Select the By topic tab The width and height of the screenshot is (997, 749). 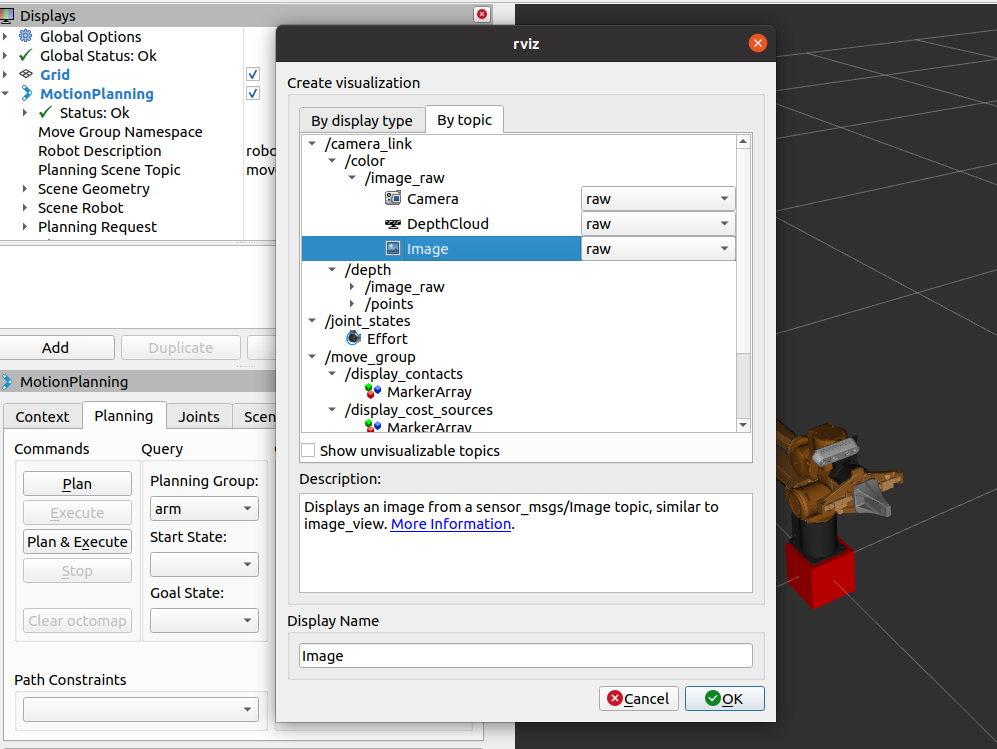point(464,120)
